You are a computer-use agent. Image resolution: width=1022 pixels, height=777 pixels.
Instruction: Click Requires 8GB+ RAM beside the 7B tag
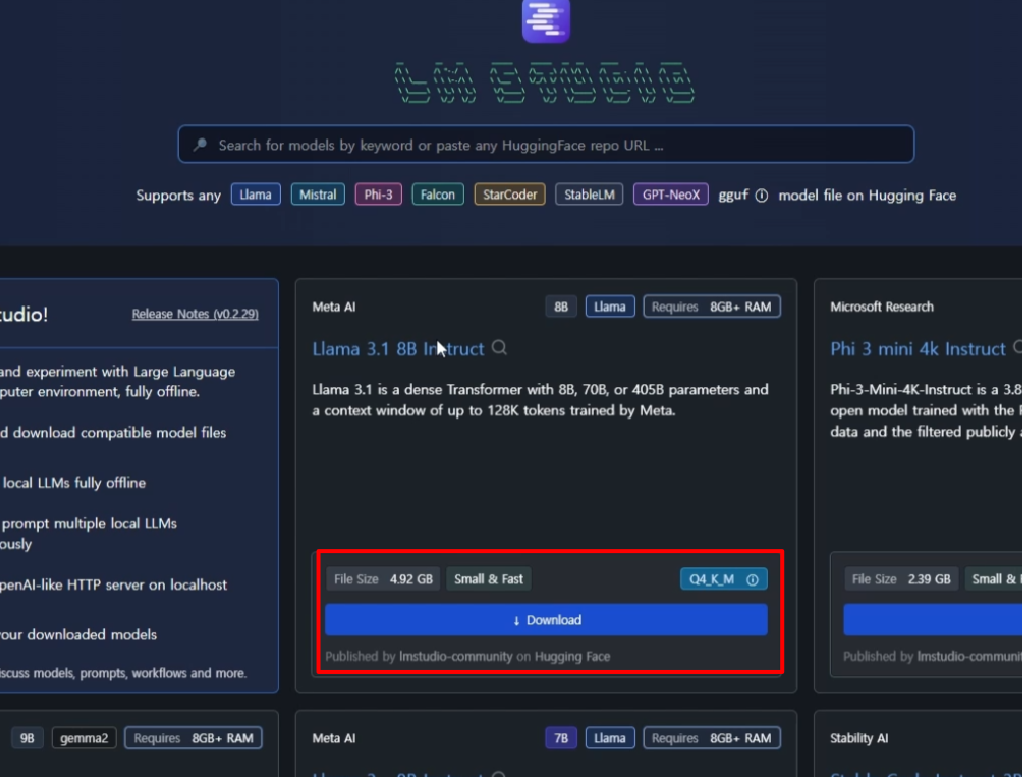point(712,738)
